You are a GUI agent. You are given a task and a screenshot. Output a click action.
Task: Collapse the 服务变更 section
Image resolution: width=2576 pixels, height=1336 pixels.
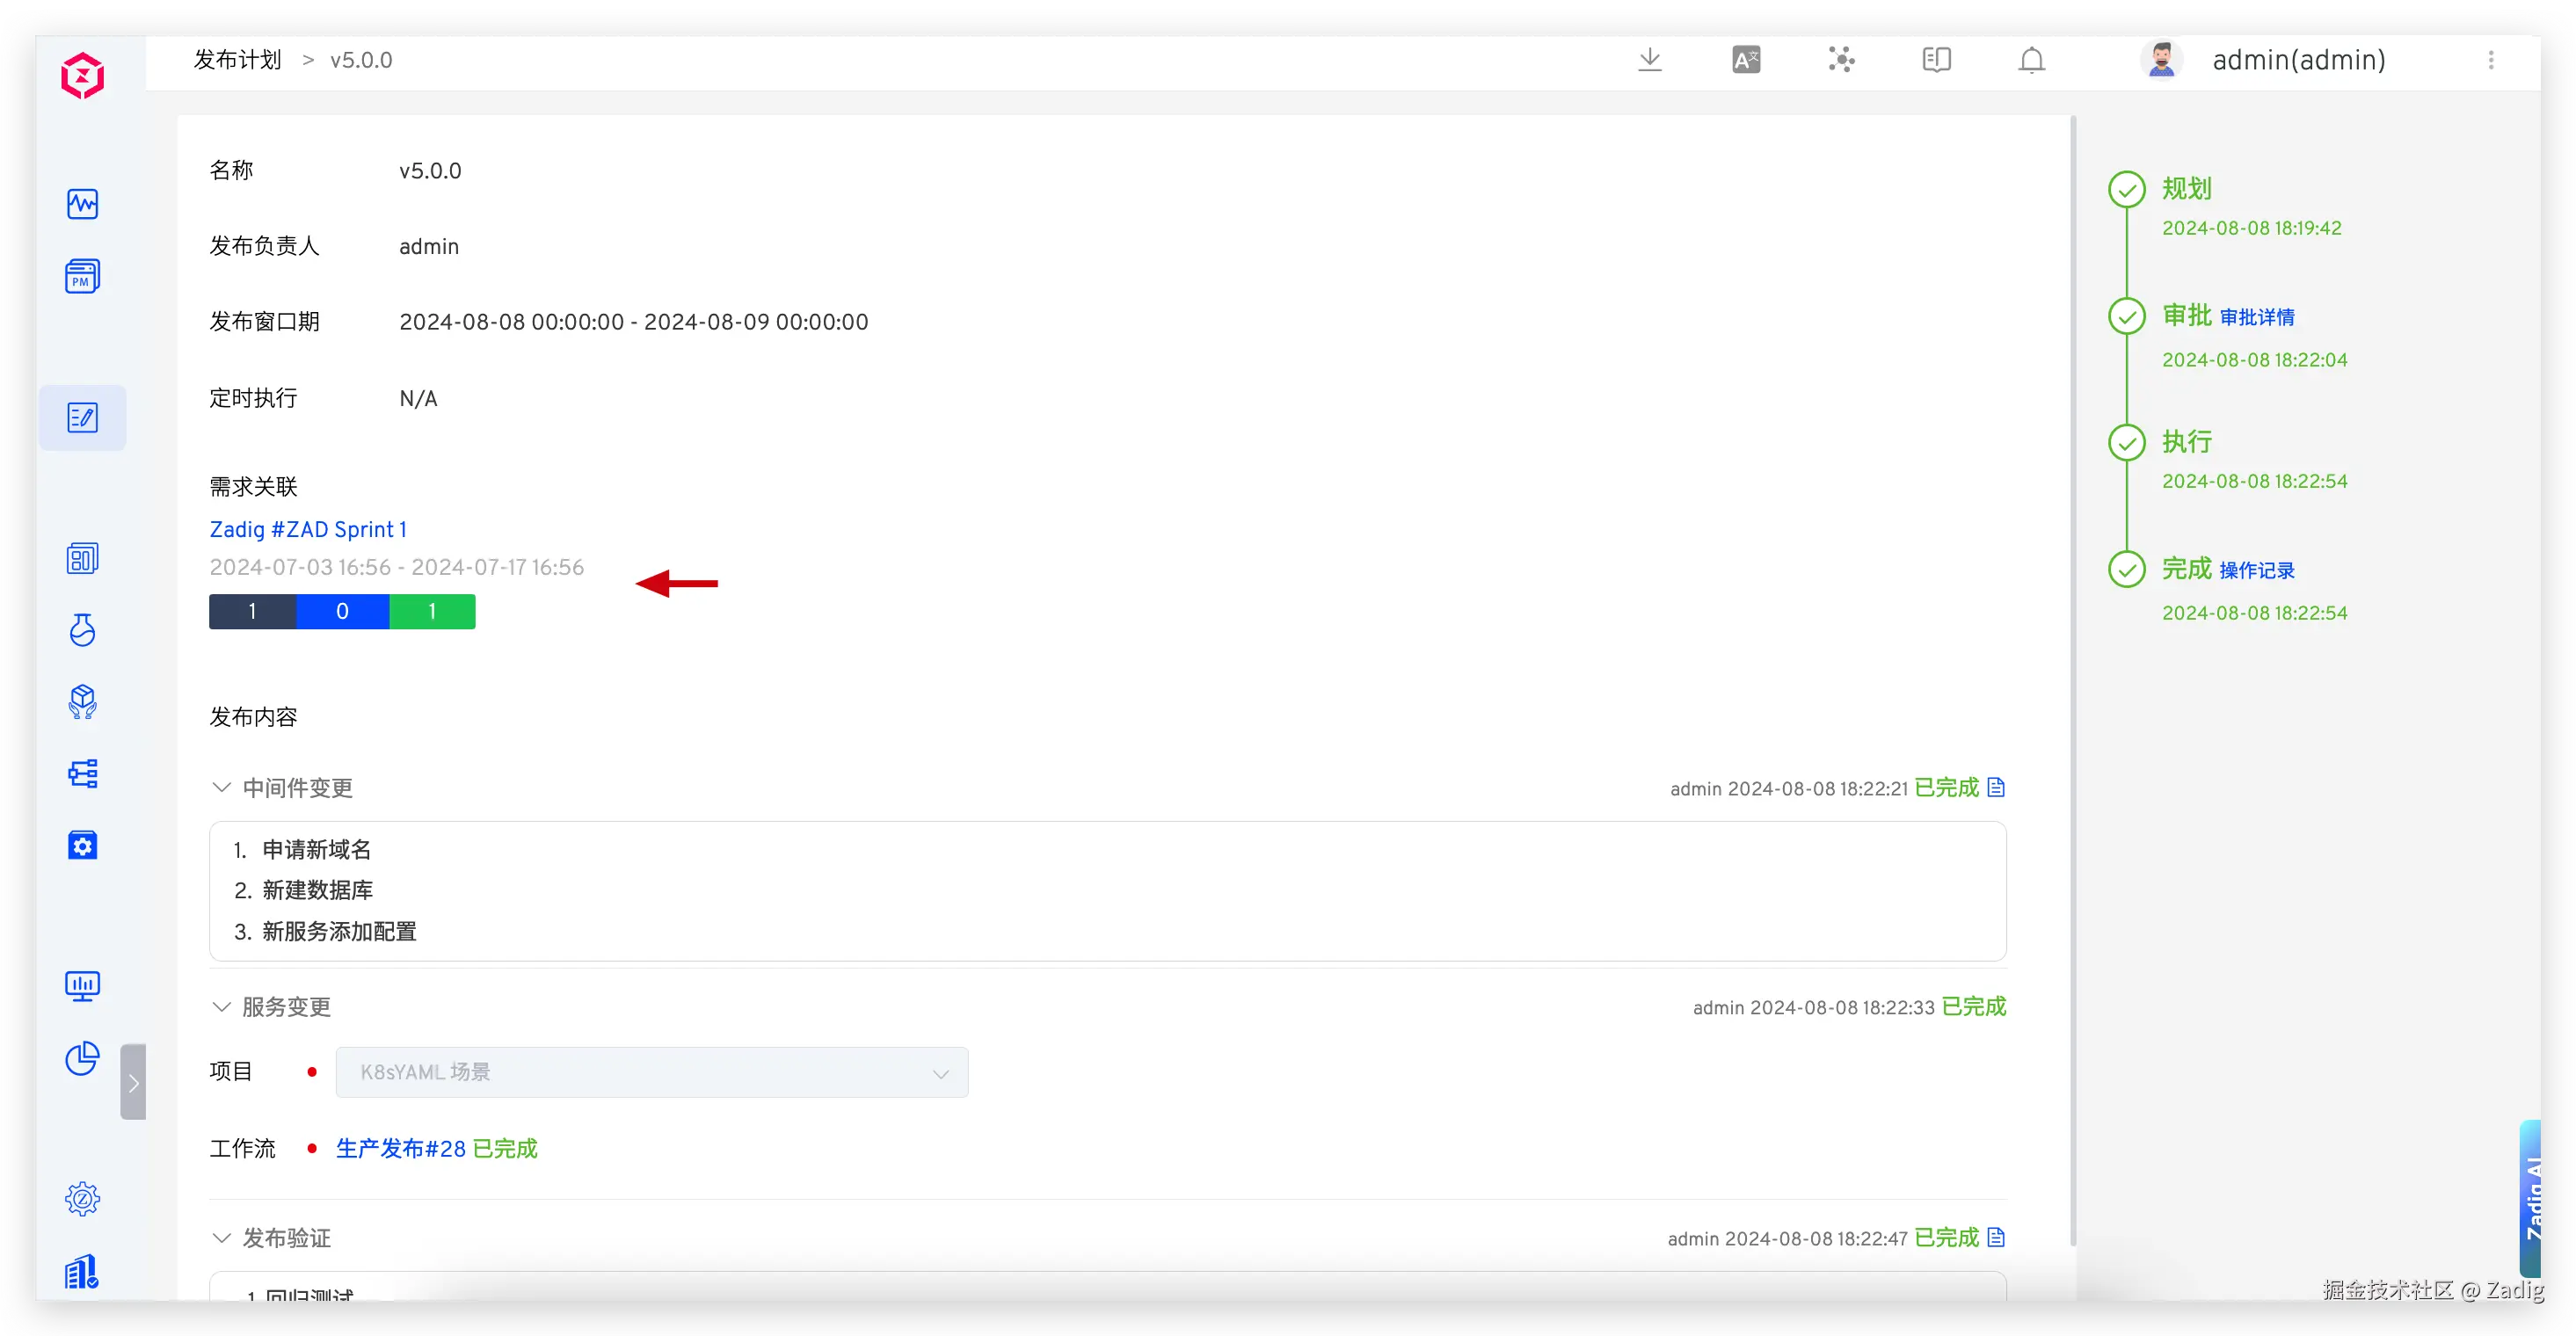tap(222, 1007)
